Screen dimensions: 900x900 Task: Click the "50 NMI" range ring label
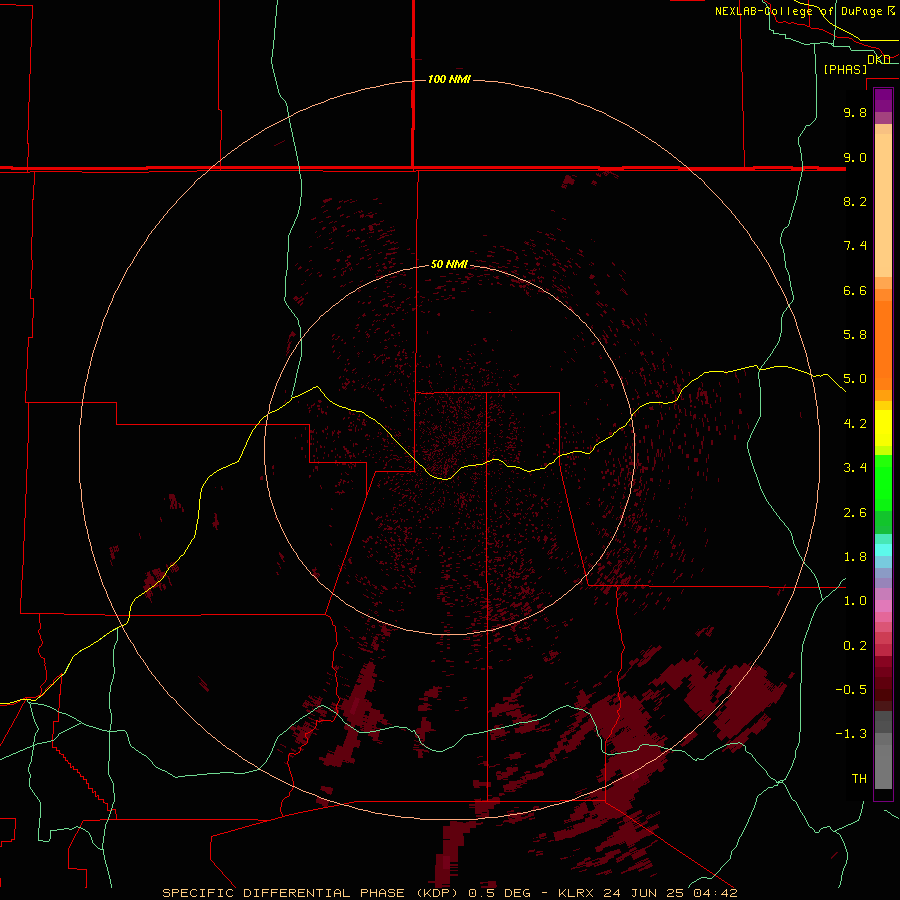[x=449, y=264]
